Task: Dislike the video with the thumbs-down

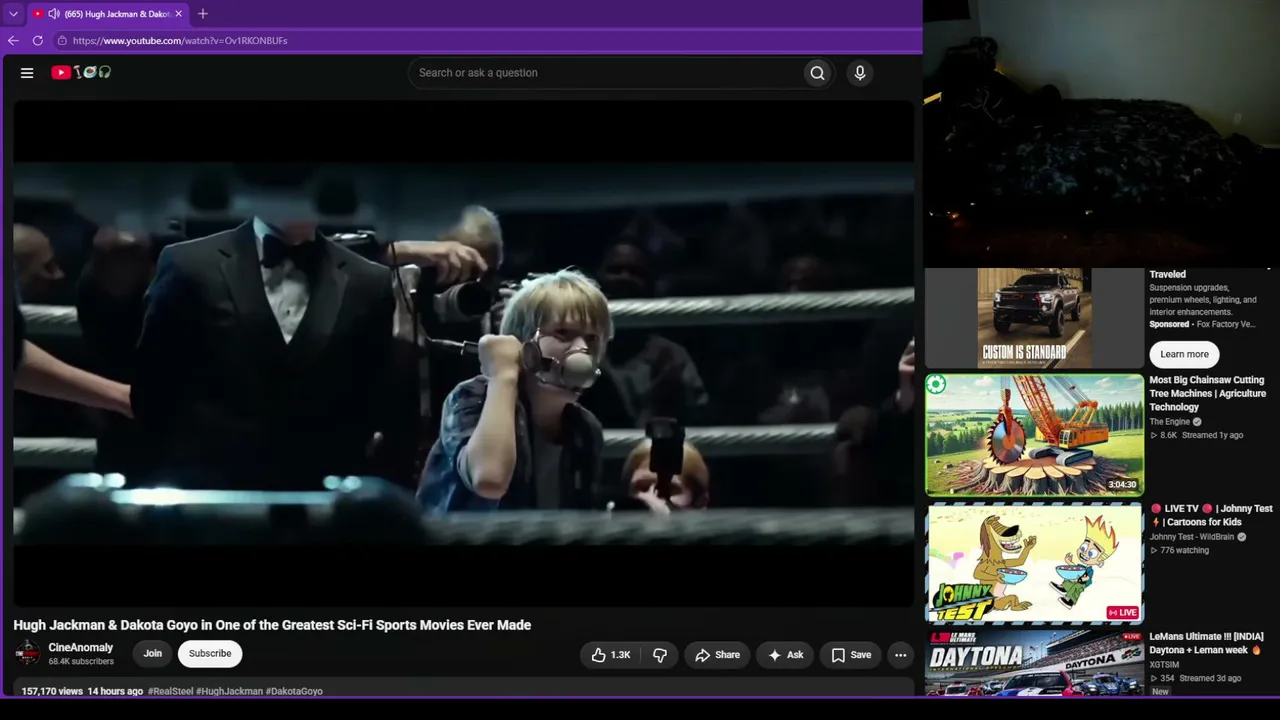Action: click(x=660, y=655)
